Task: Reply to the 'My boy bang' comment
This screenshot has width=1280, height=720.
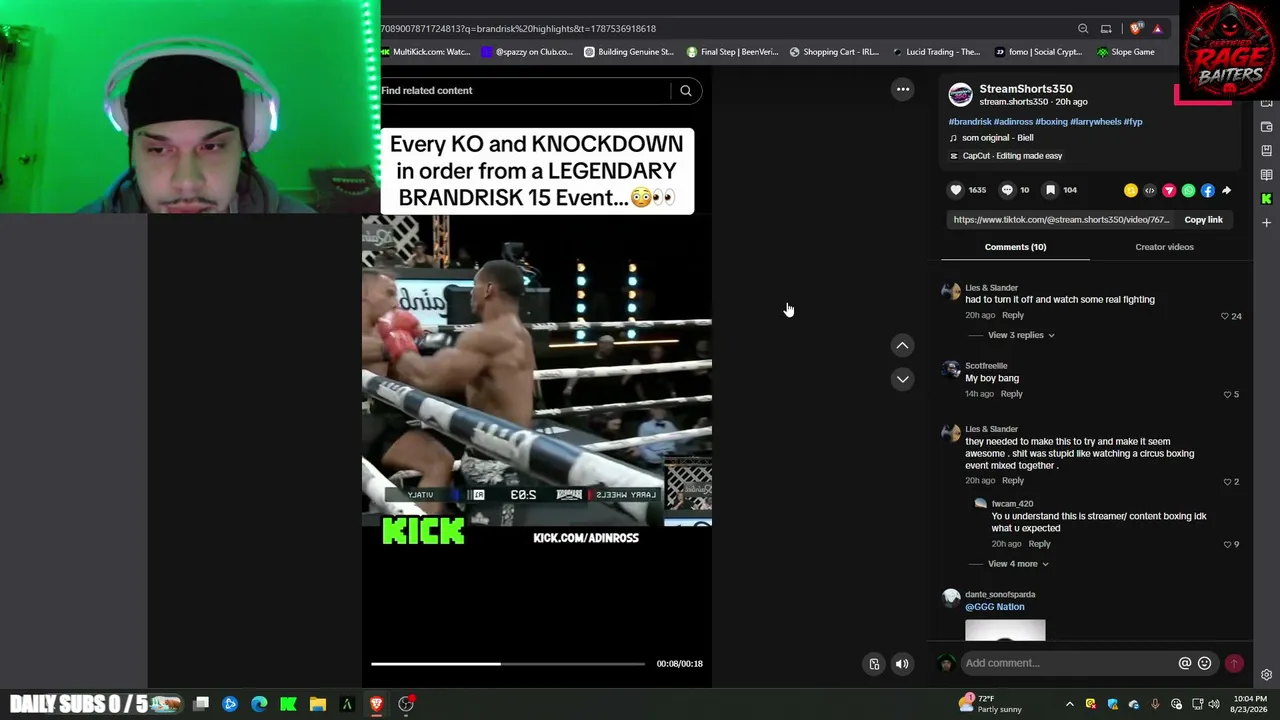Action: pyautogui.click(x=1011, y=394)
